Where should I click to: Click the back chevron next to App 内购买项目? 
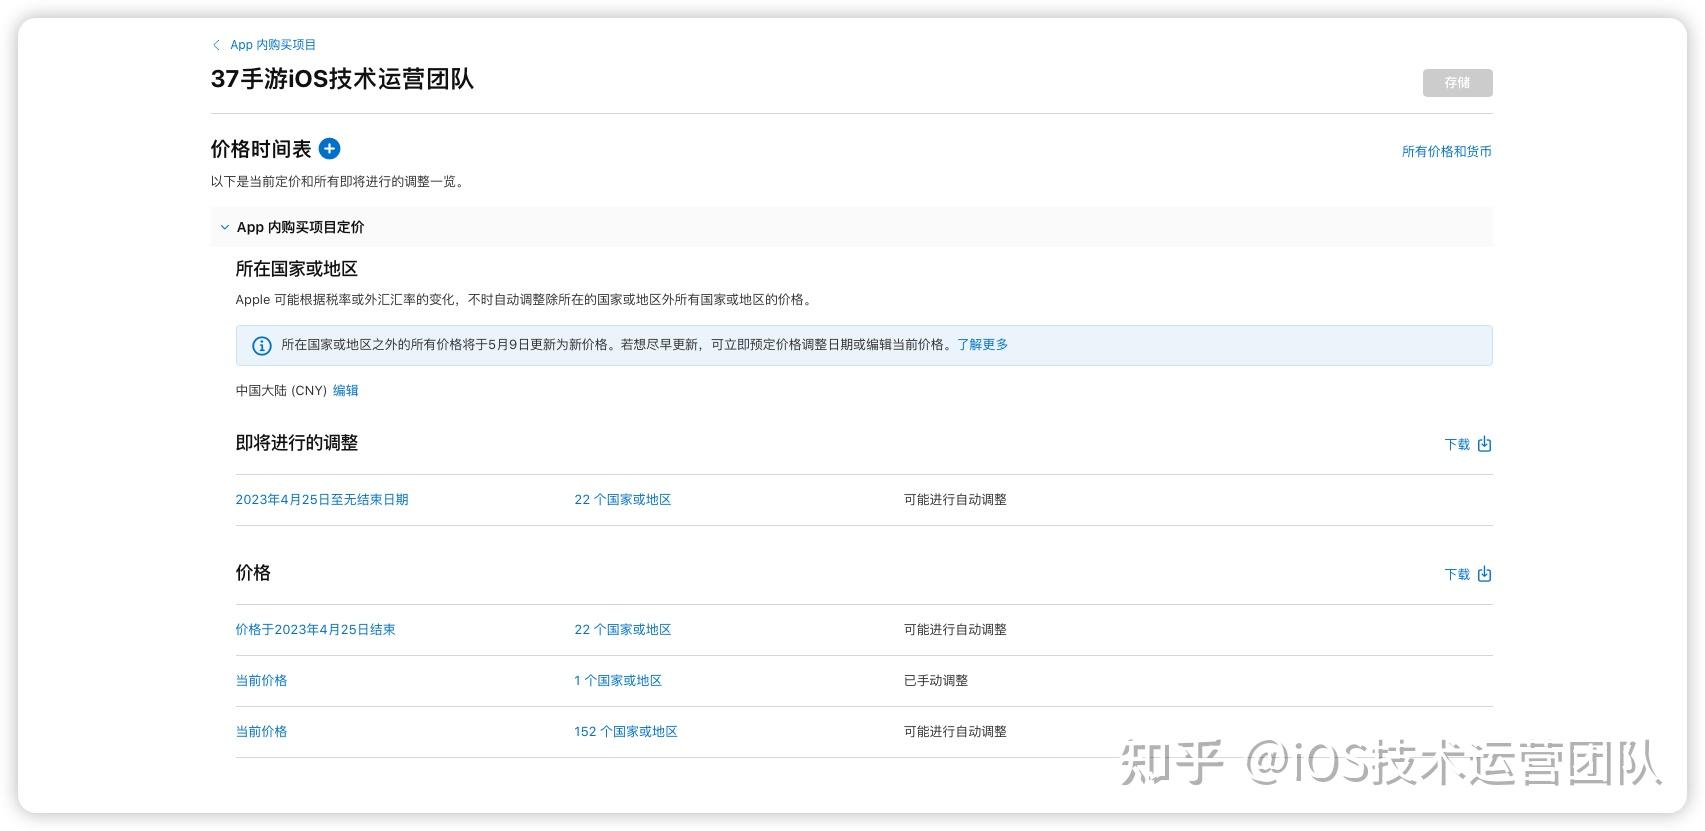[216, 45]
